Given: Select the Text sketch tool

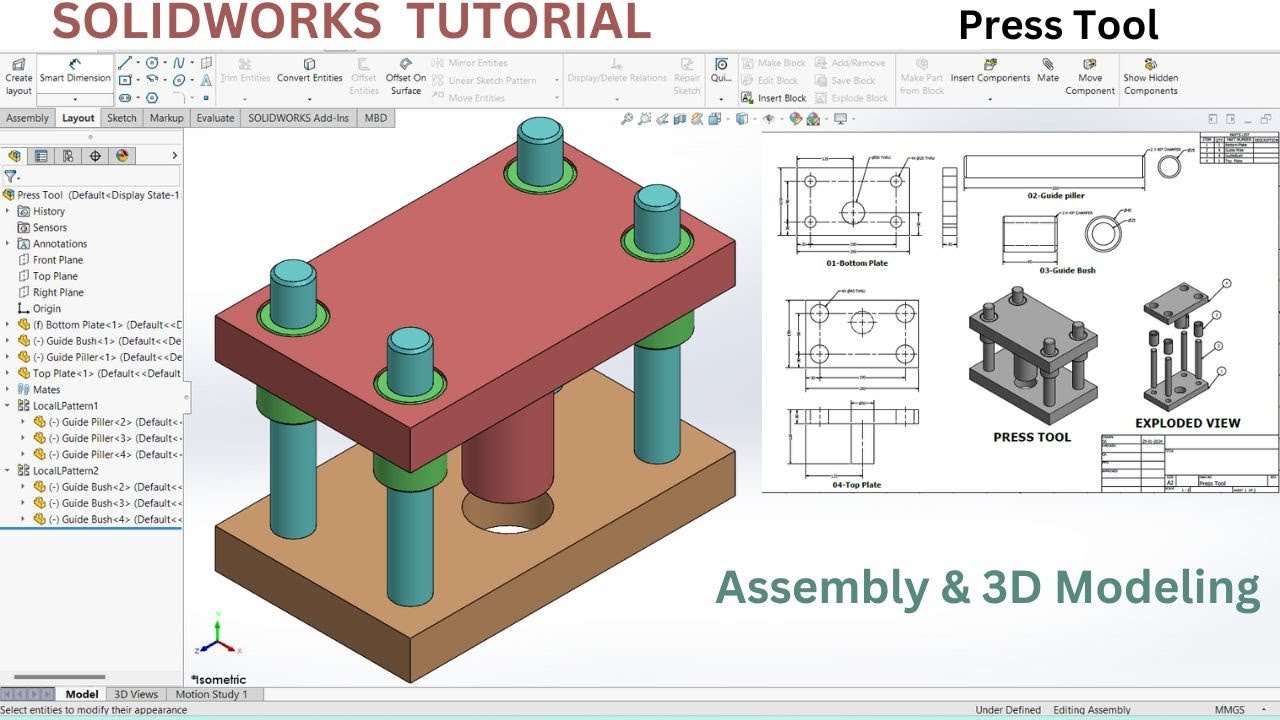Looking at the screenshot, I should coord(206,80).
